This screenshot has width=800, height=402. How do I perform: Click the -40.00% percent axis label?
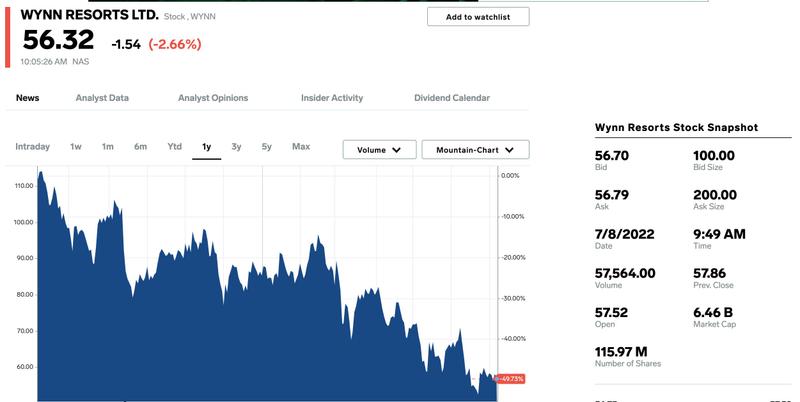513,339
